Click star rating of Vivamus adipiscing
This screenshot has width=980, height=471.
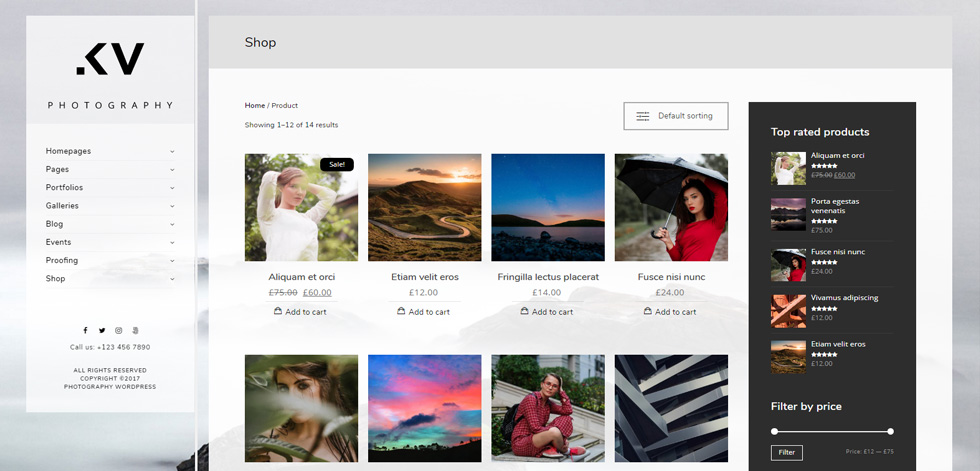824,309
